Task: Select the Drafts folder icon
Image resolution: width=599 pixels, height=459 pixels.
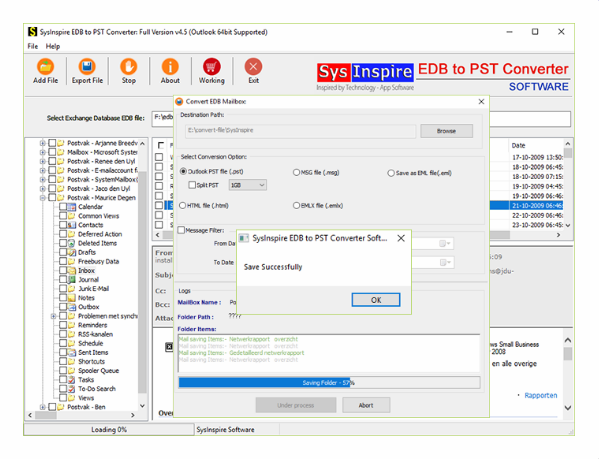Action: (x=71, y=252)
